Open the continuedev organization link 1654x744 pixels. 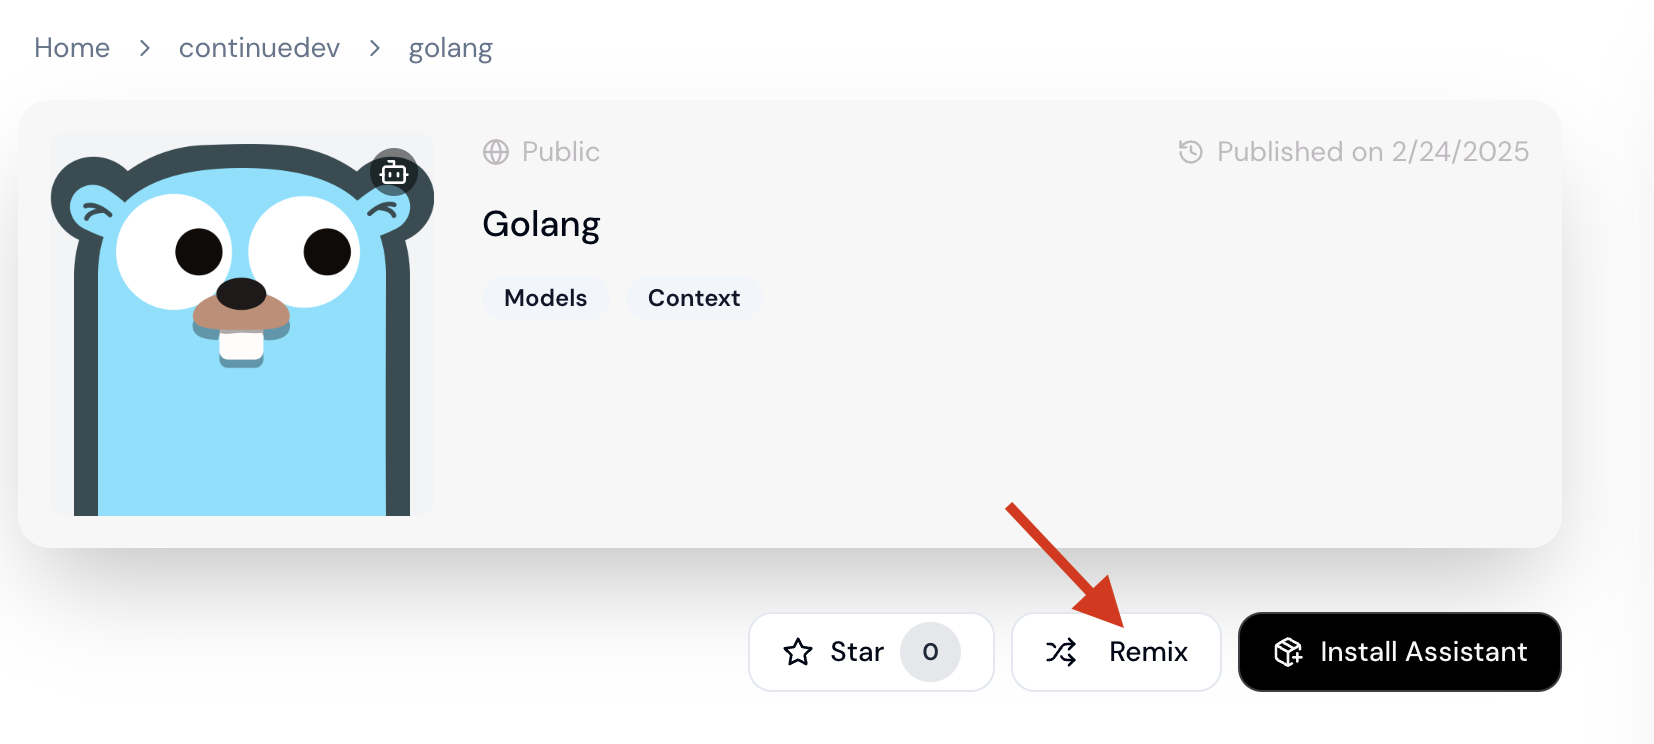click(259, 47)
